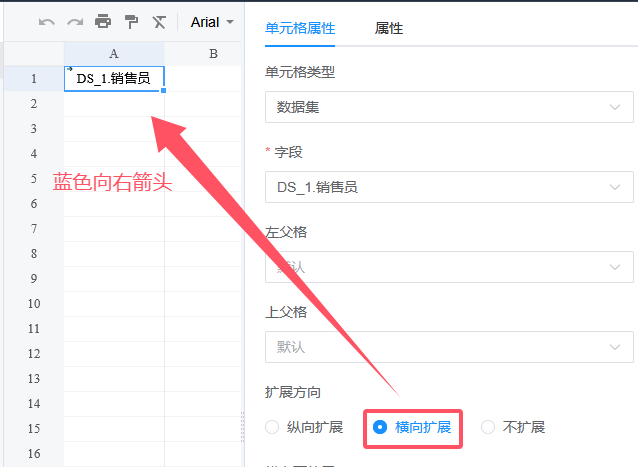The width and height of the screenshot is (638, 467).
Task: Click the fill handle on cell A1
Action: [x=163, y=91]
